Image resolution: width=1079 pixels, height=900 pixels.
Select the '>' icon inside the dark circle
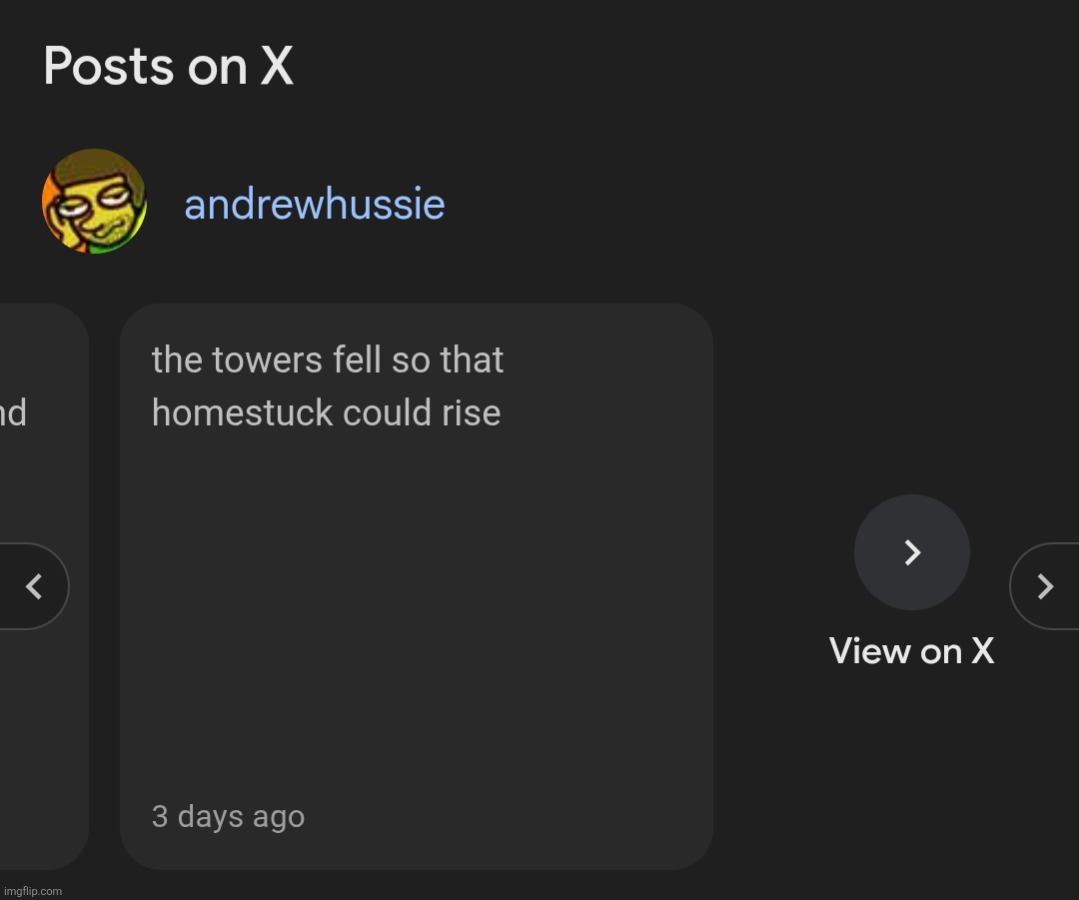tap(910, 552)
